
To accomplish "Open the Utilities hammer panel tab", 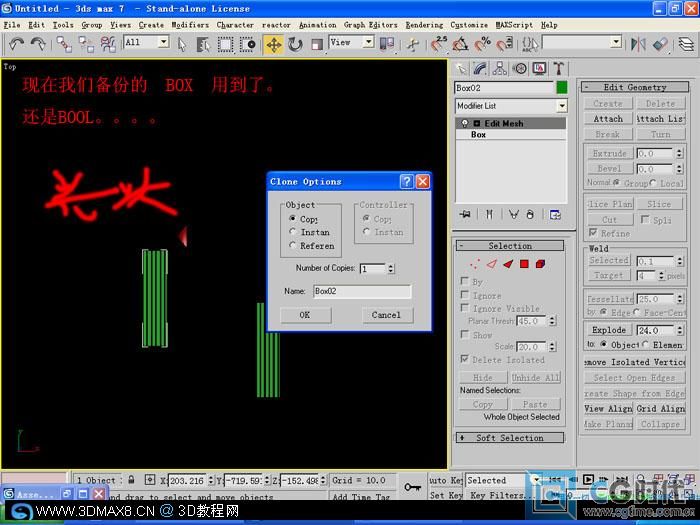I will pos(558,68).
